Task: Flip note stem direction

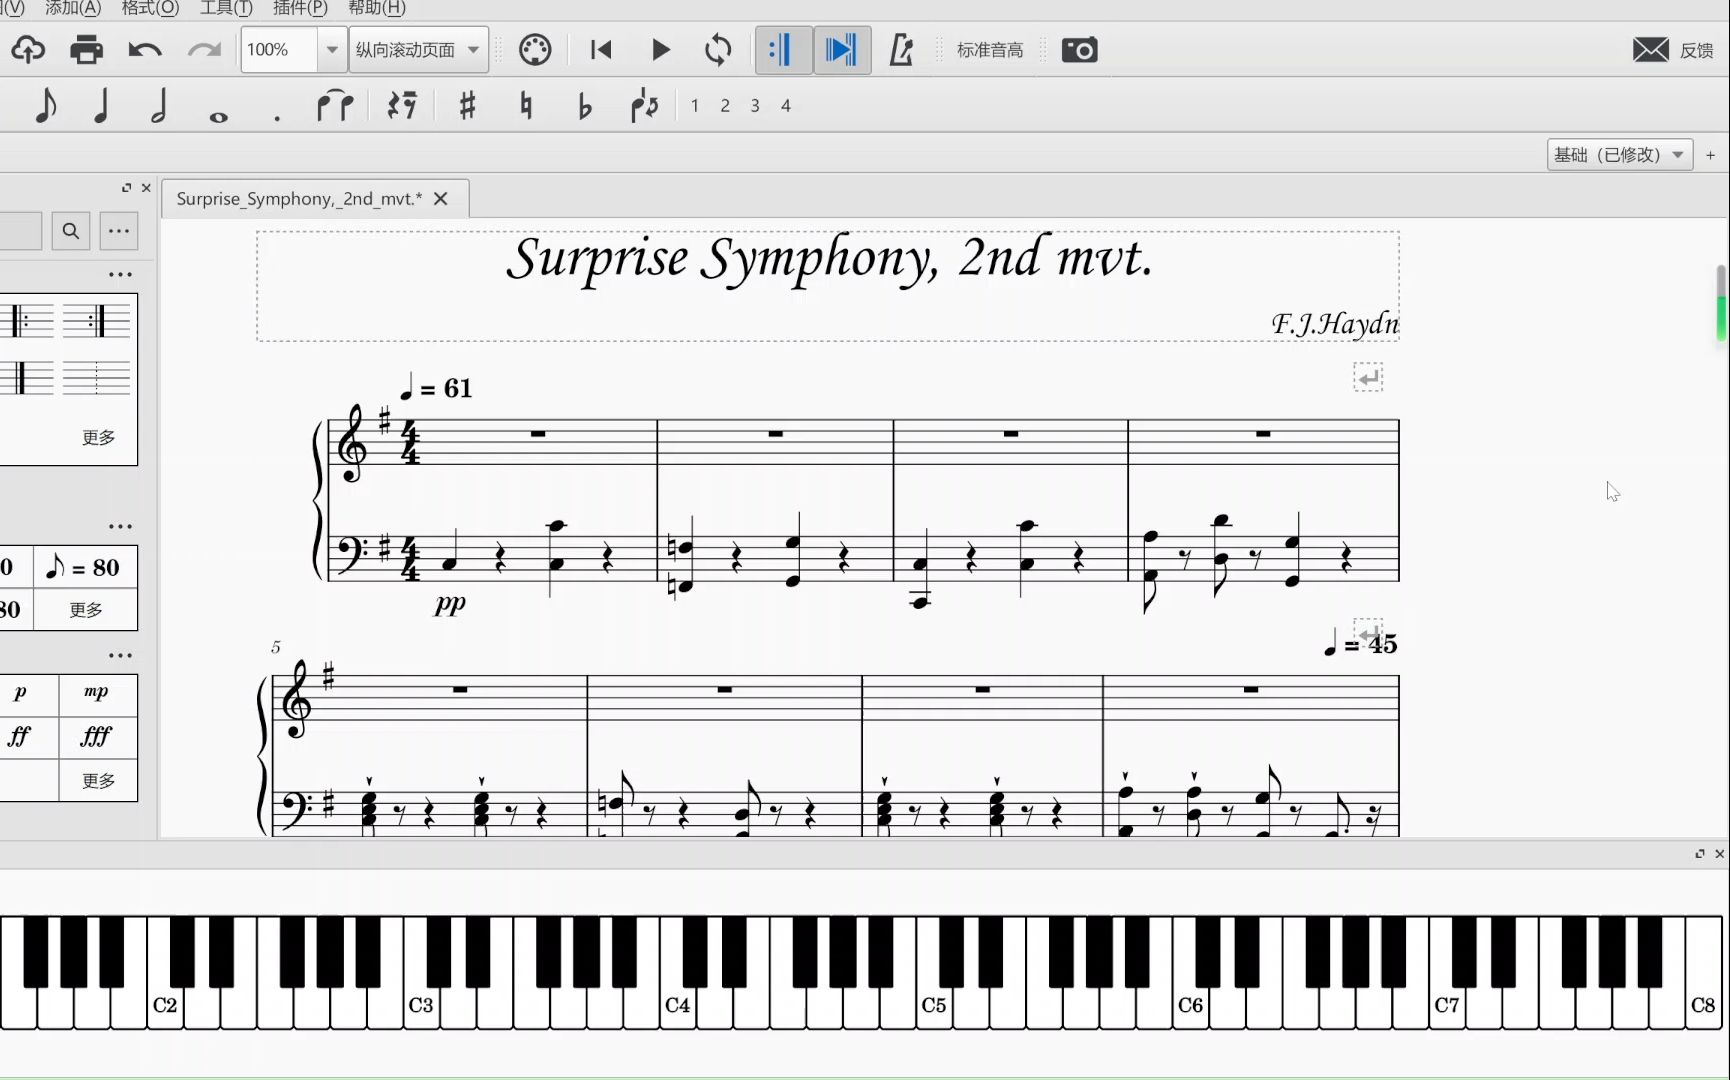Action: [x=644, y=105]
